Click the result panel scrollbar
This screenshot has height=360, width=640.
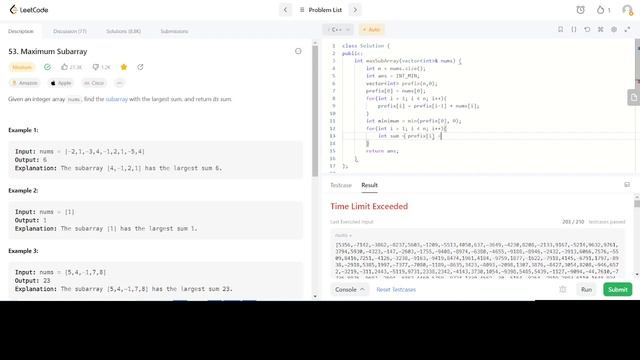point(637,203)
